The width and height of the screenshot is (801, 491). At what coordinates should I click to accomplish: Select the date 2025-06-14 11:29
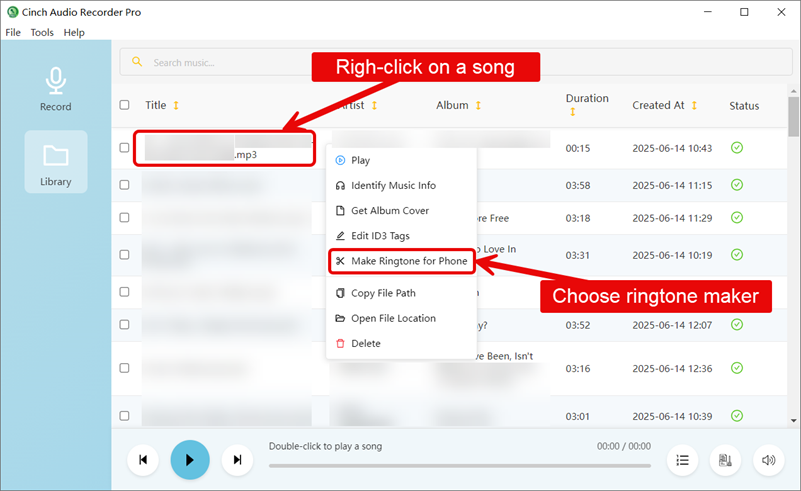[672, 218]
